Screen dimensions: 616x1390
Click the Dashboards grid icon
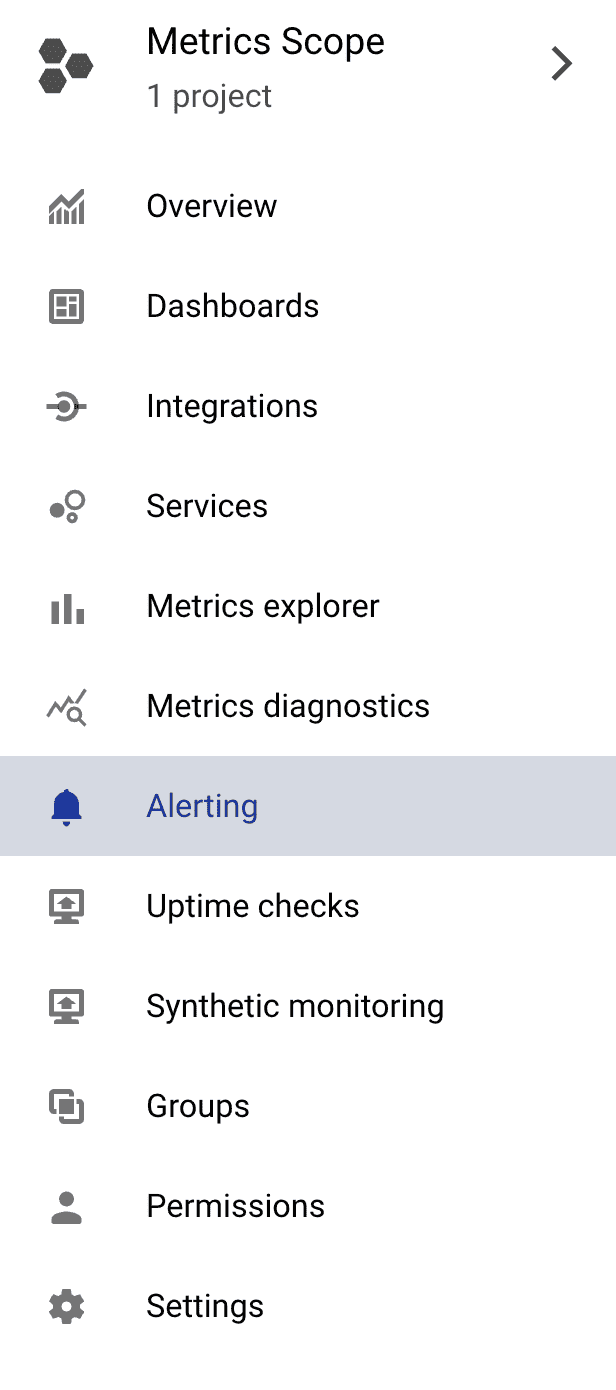pos(65,306)
